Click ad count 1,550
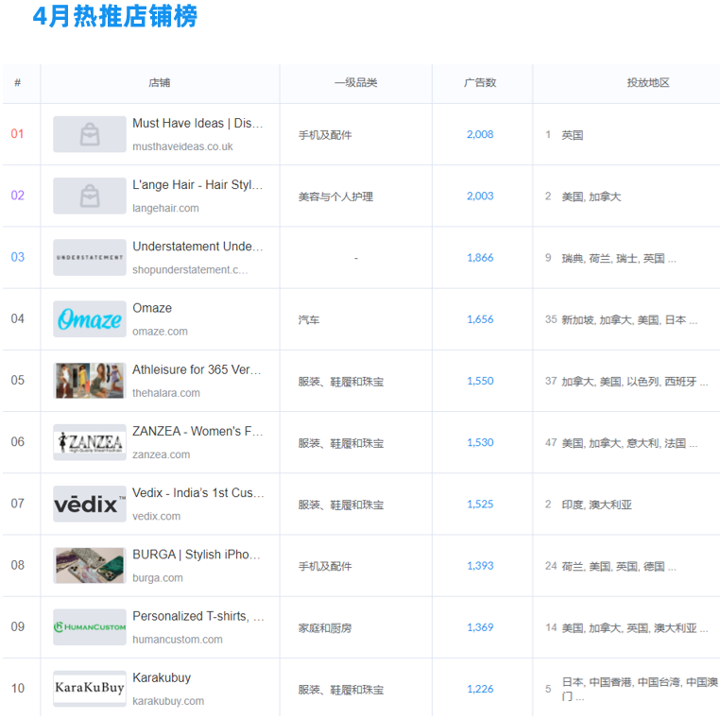720x719 pixels. point(480,381)
